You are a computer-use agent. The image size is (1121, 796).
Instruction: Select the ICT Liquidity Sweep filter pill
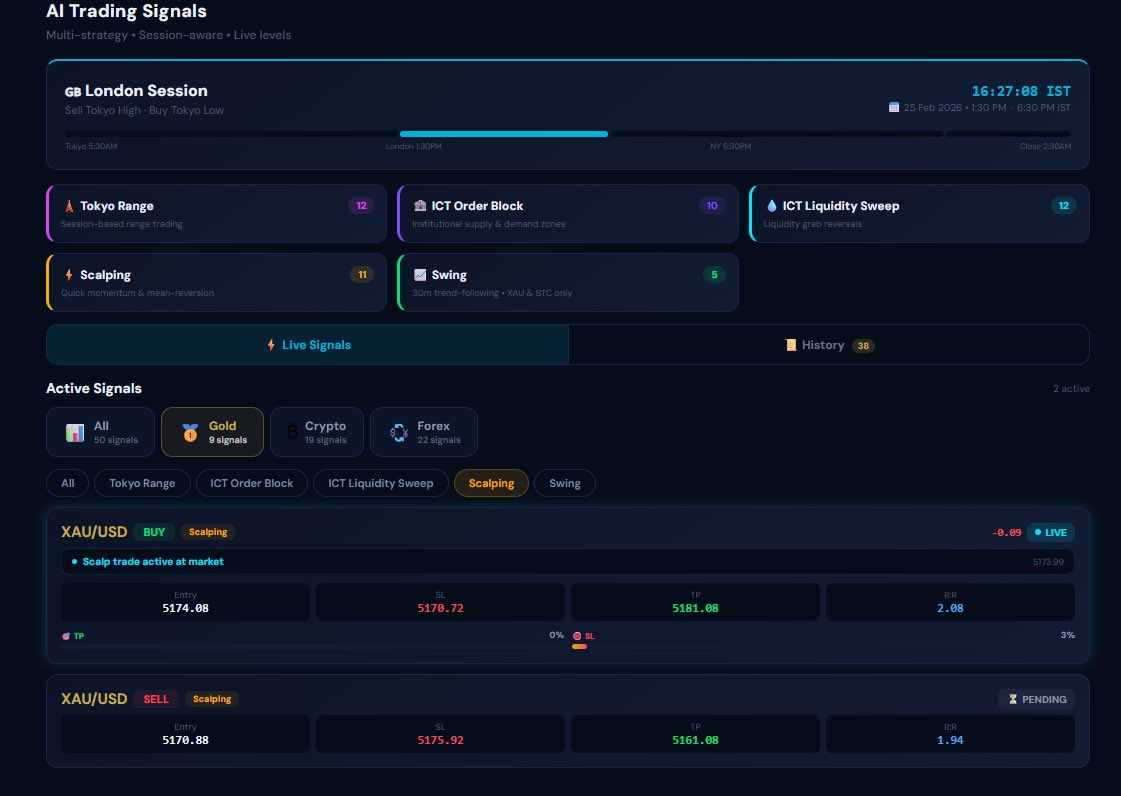pos(381,483)
